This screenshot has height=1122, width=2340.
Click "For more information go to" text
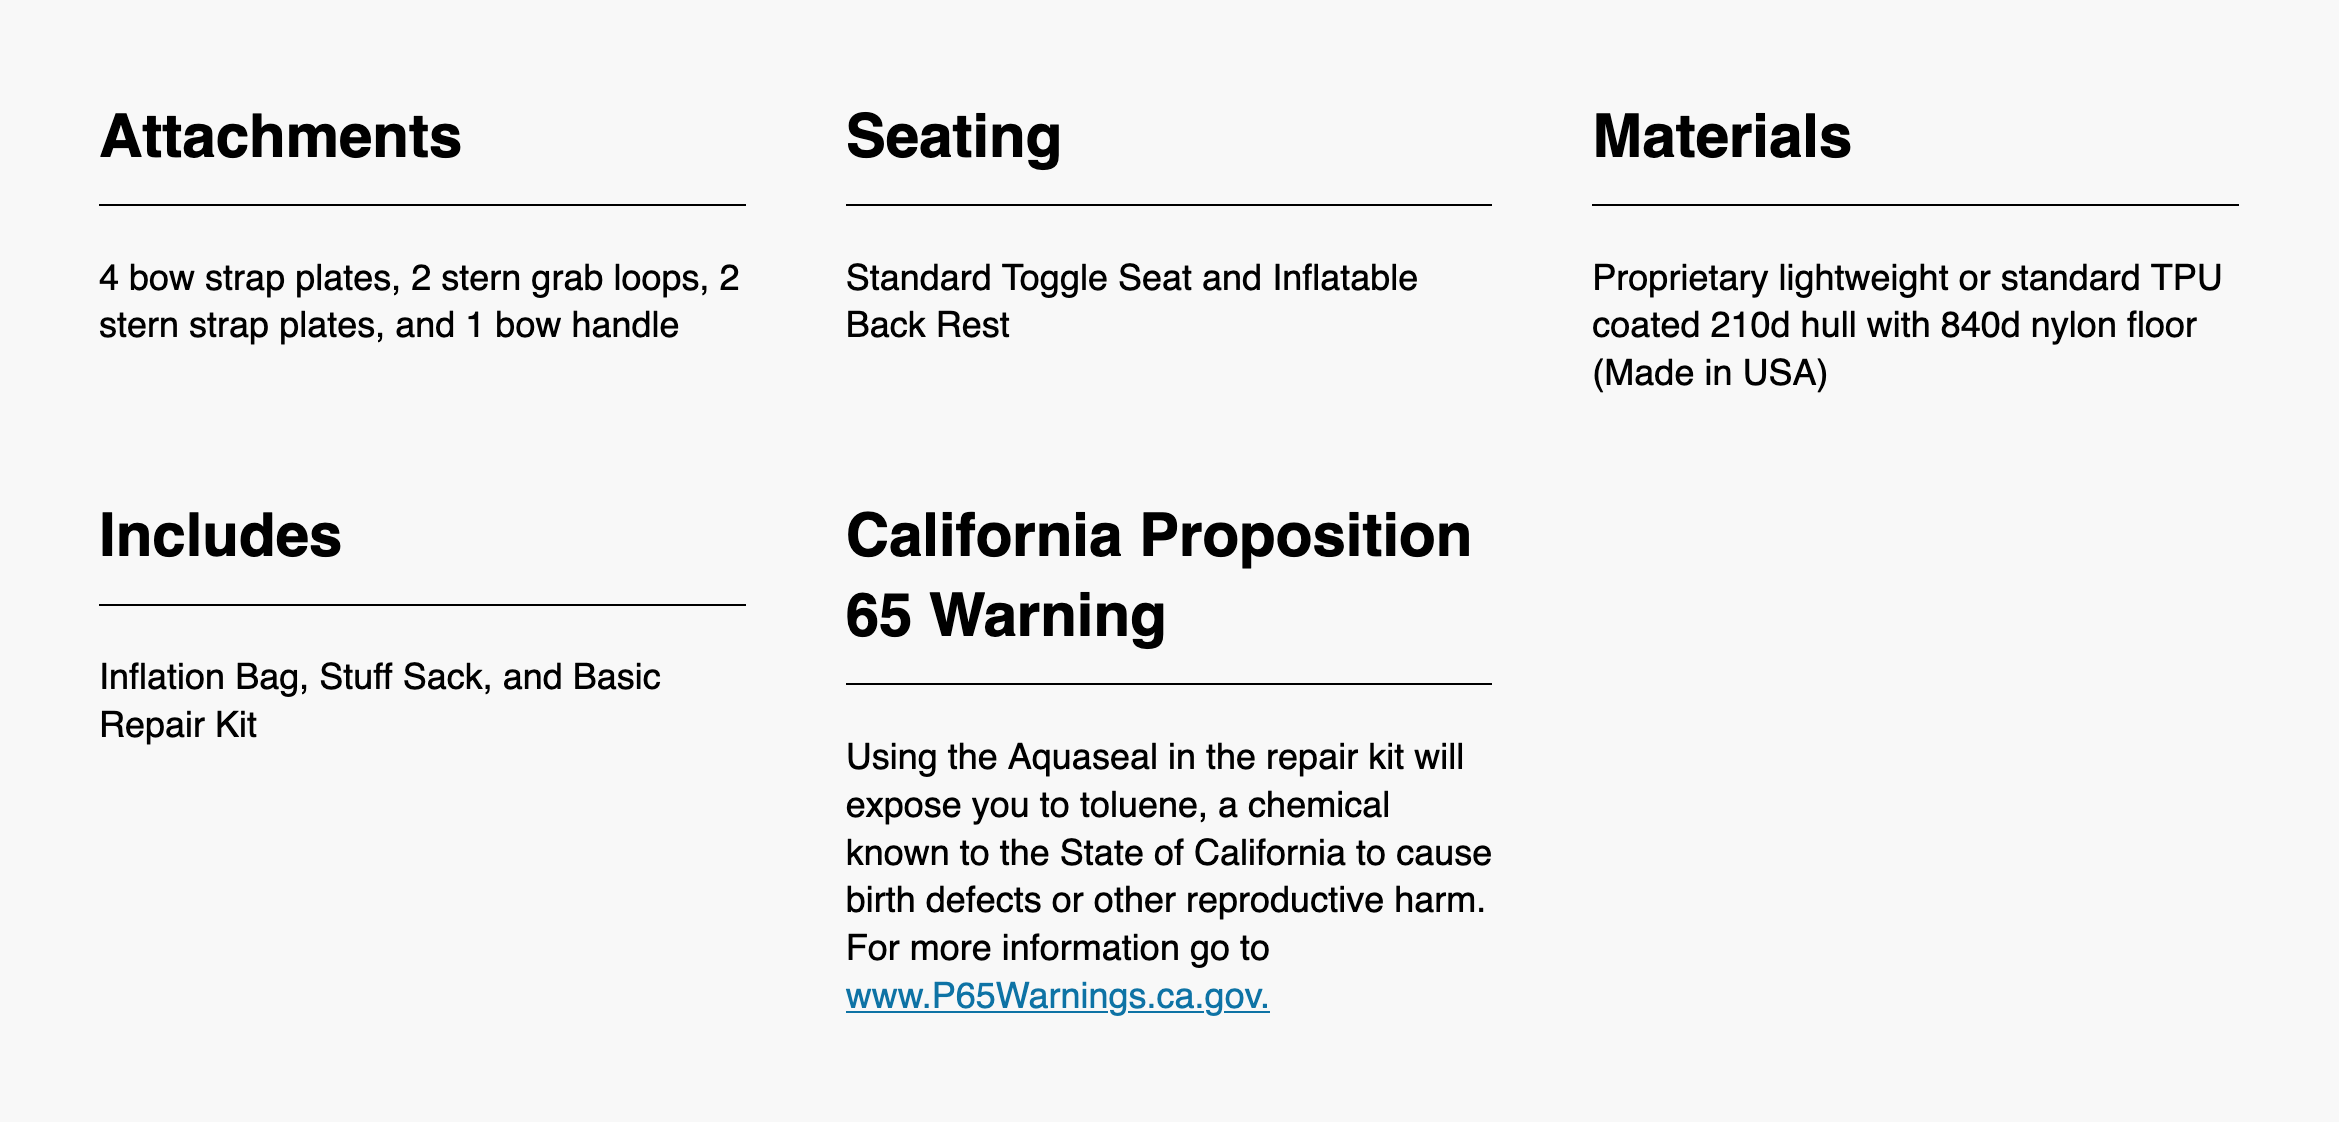tap(1057, 948)
